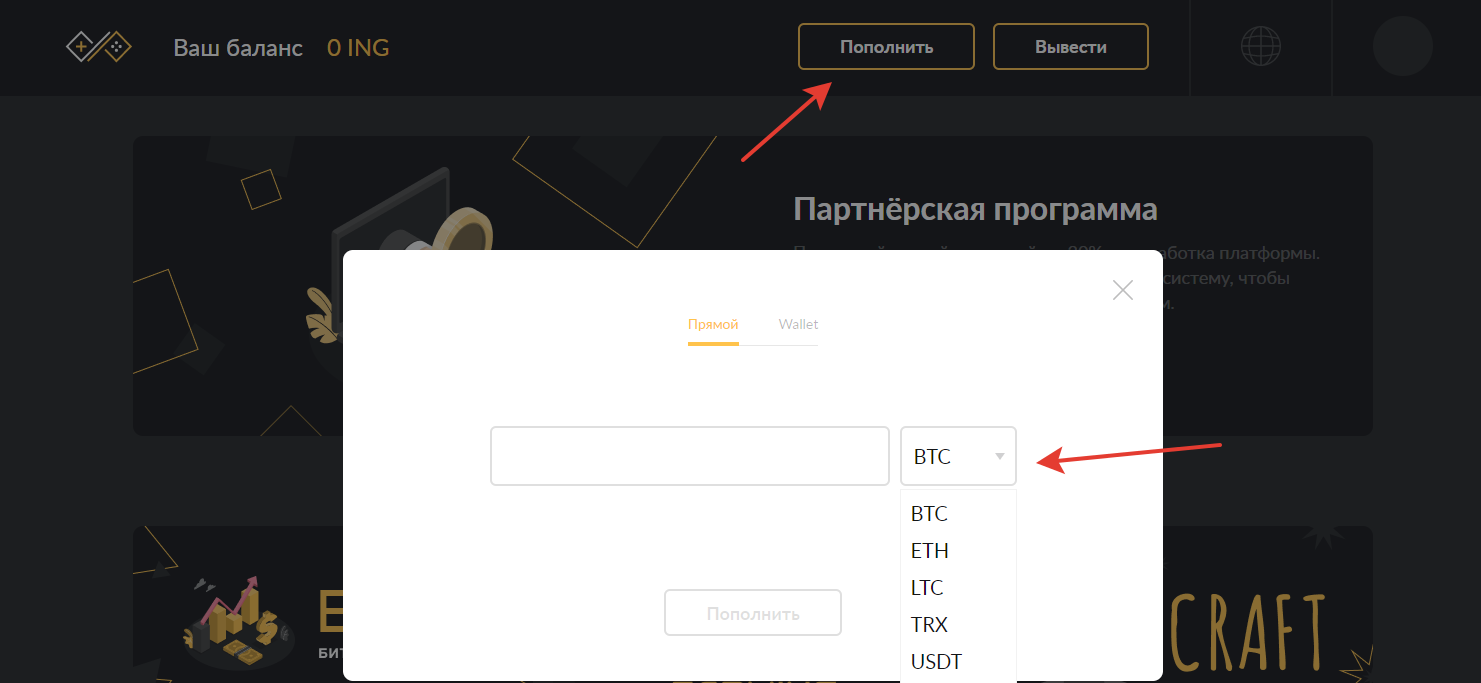
Task: Expand the BTC currency dropdown
Action: pos(958,456)
